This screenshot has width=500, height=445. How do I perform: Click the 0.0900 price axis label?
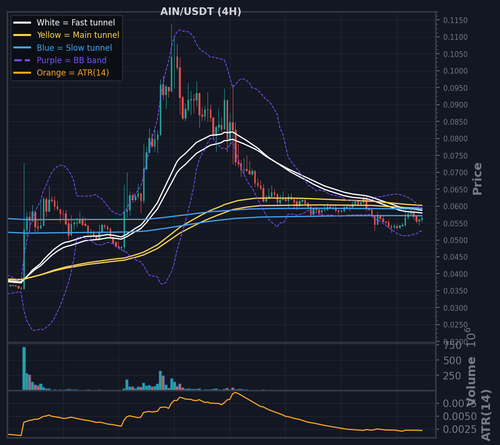coord(455,105)
